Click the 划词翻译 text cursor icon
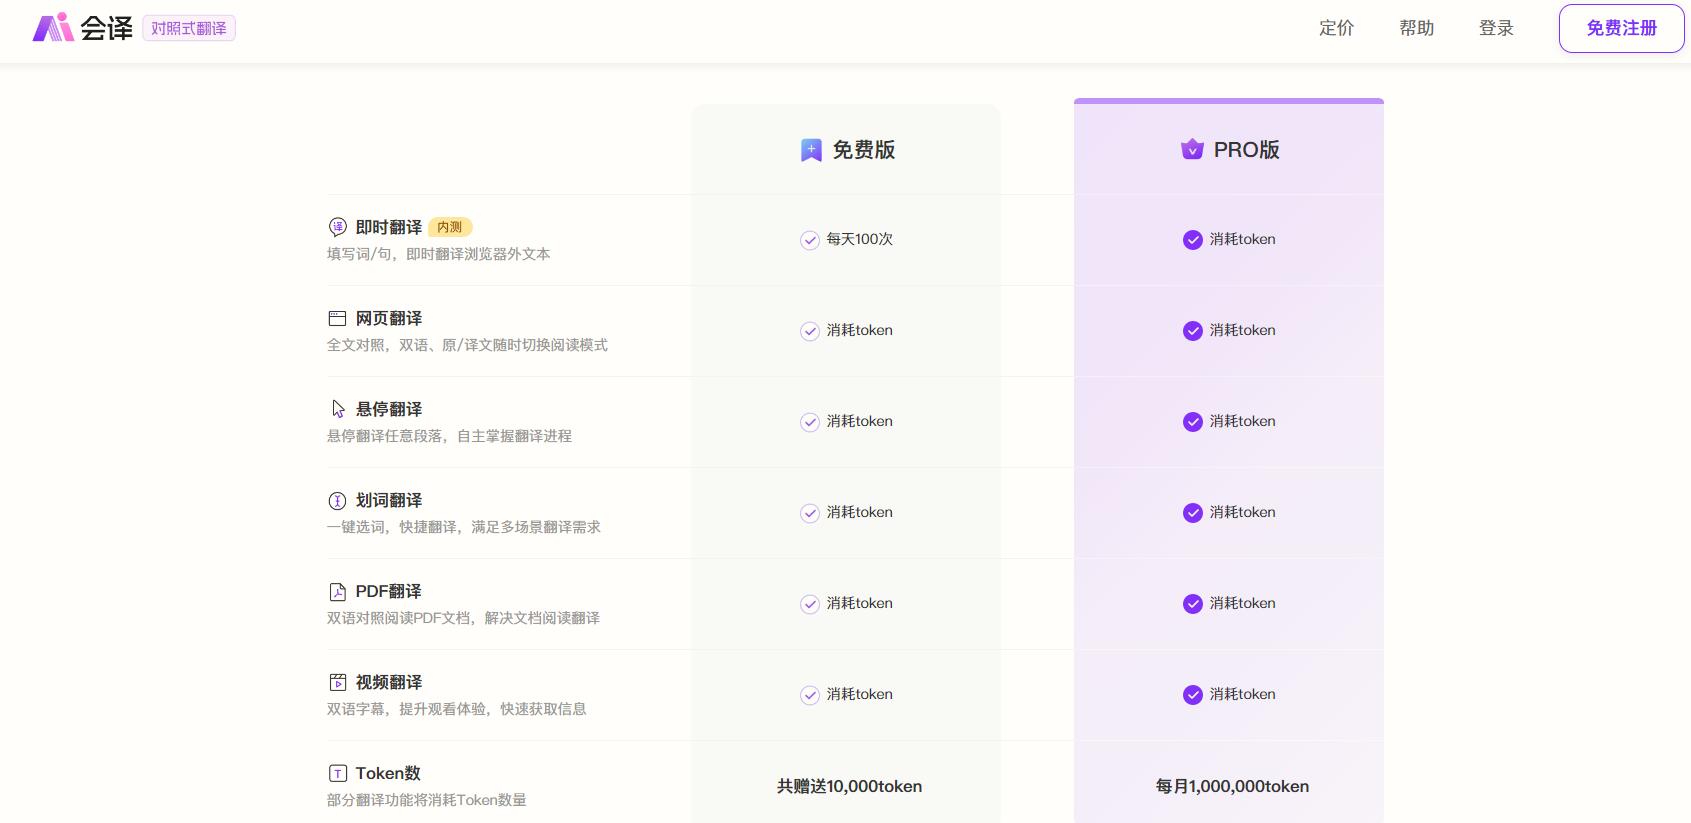Viewport: 1691px width, 823px height. pyautogui.click(x=338, y=500)
